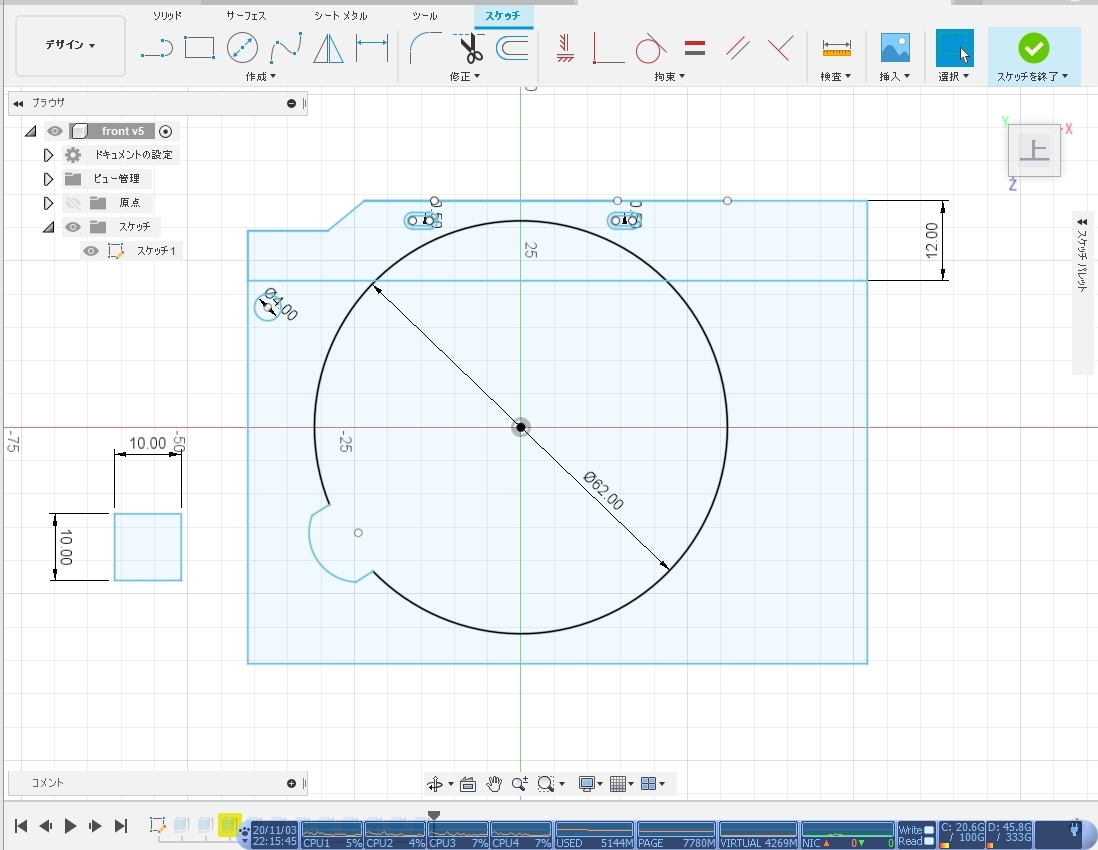Screen dimensions: 1098x850
Task: Click the Insert image icon
Action: pos(894,48)
